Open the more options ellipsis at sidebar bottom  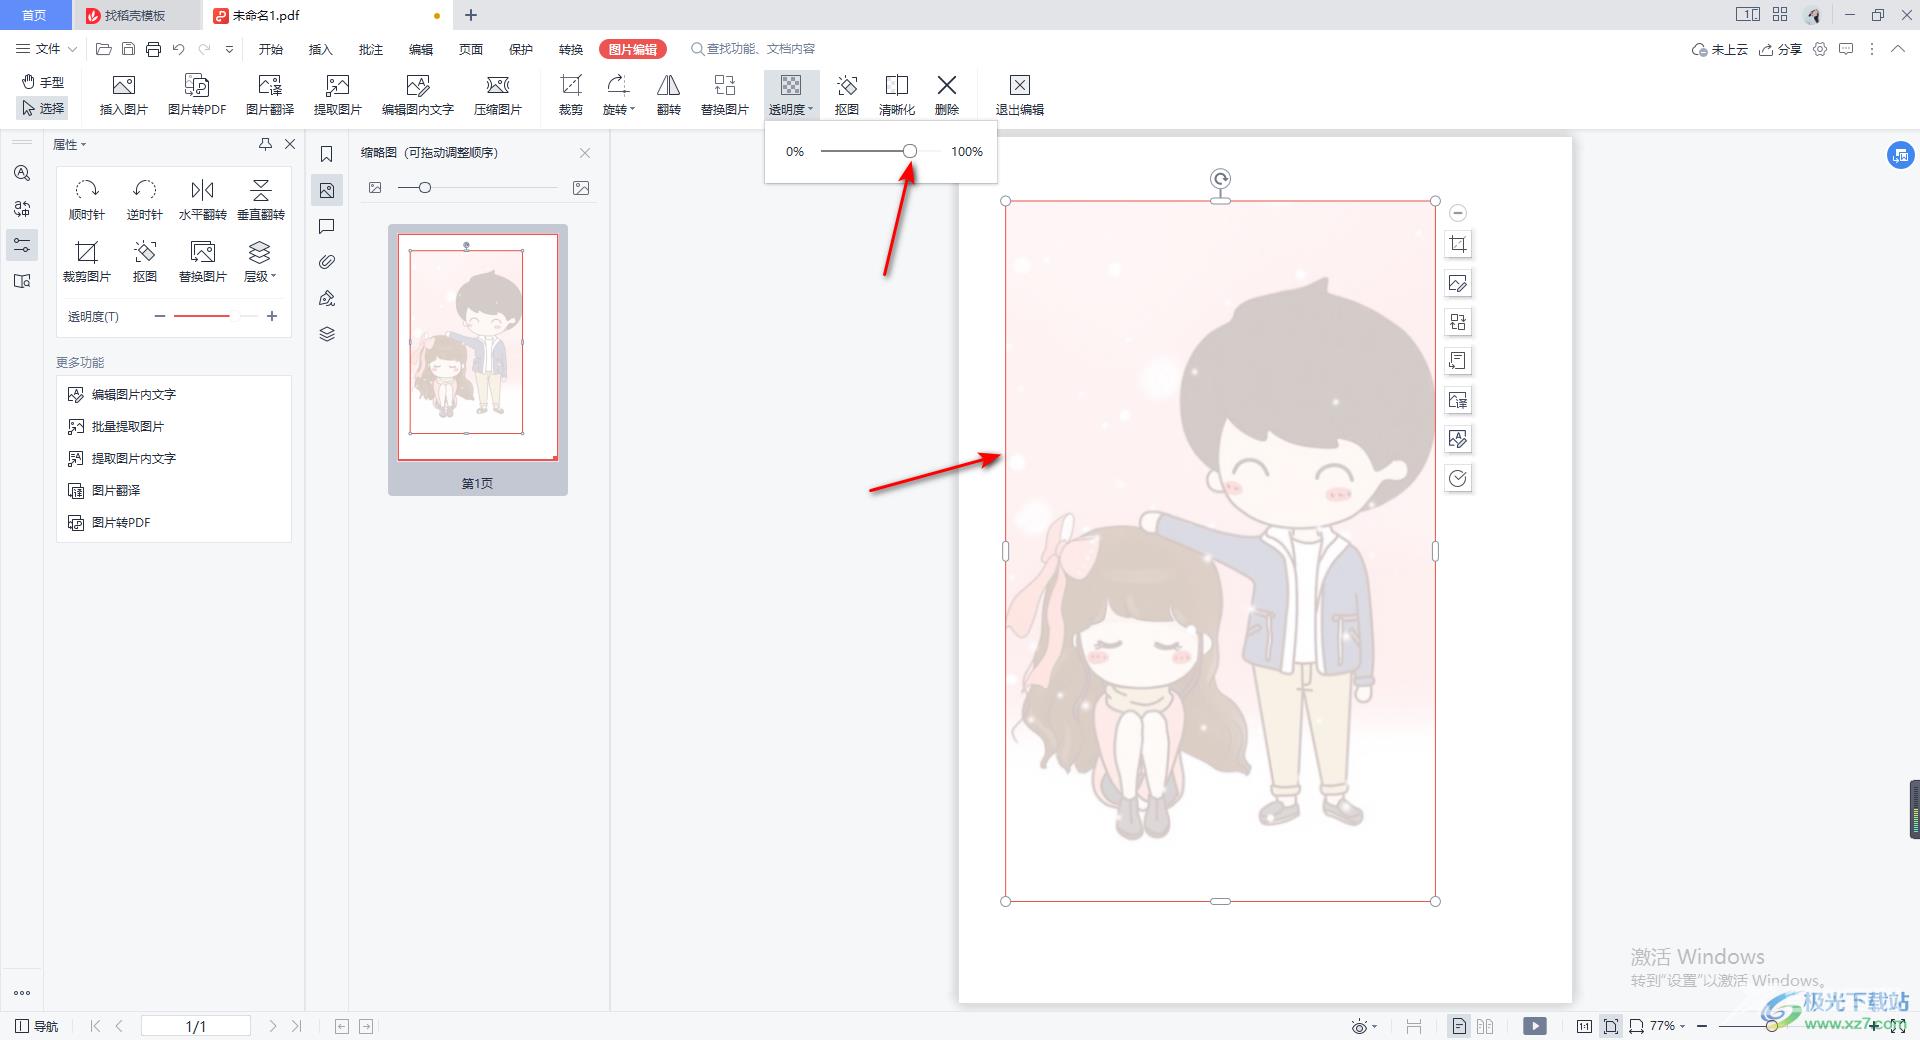click(x=22, y=993)
